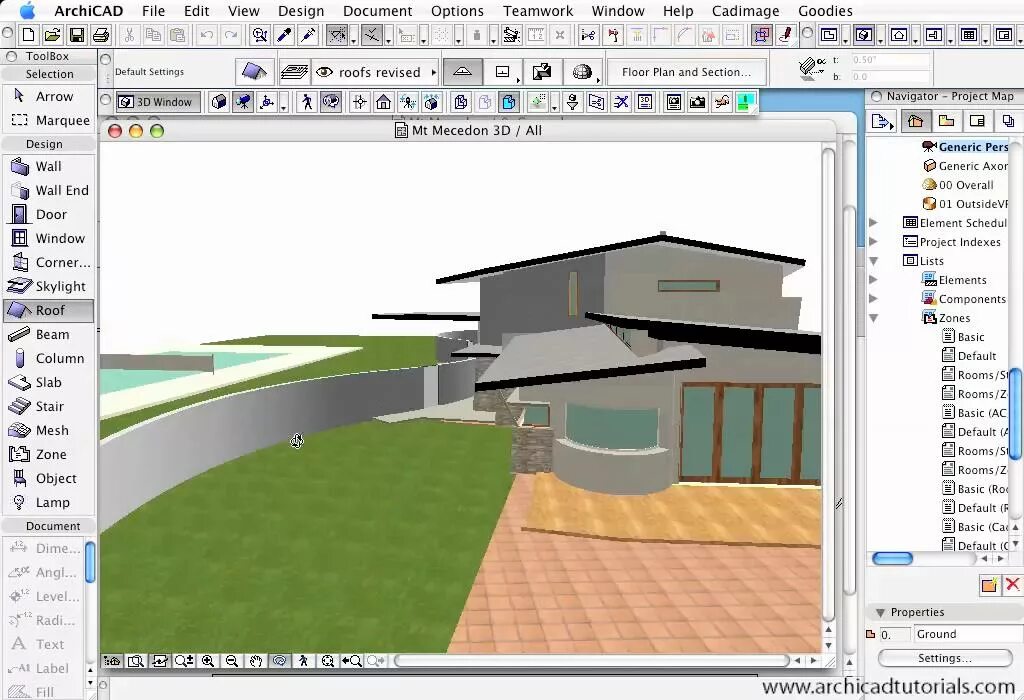Select the Slab tool

(48, 383)
